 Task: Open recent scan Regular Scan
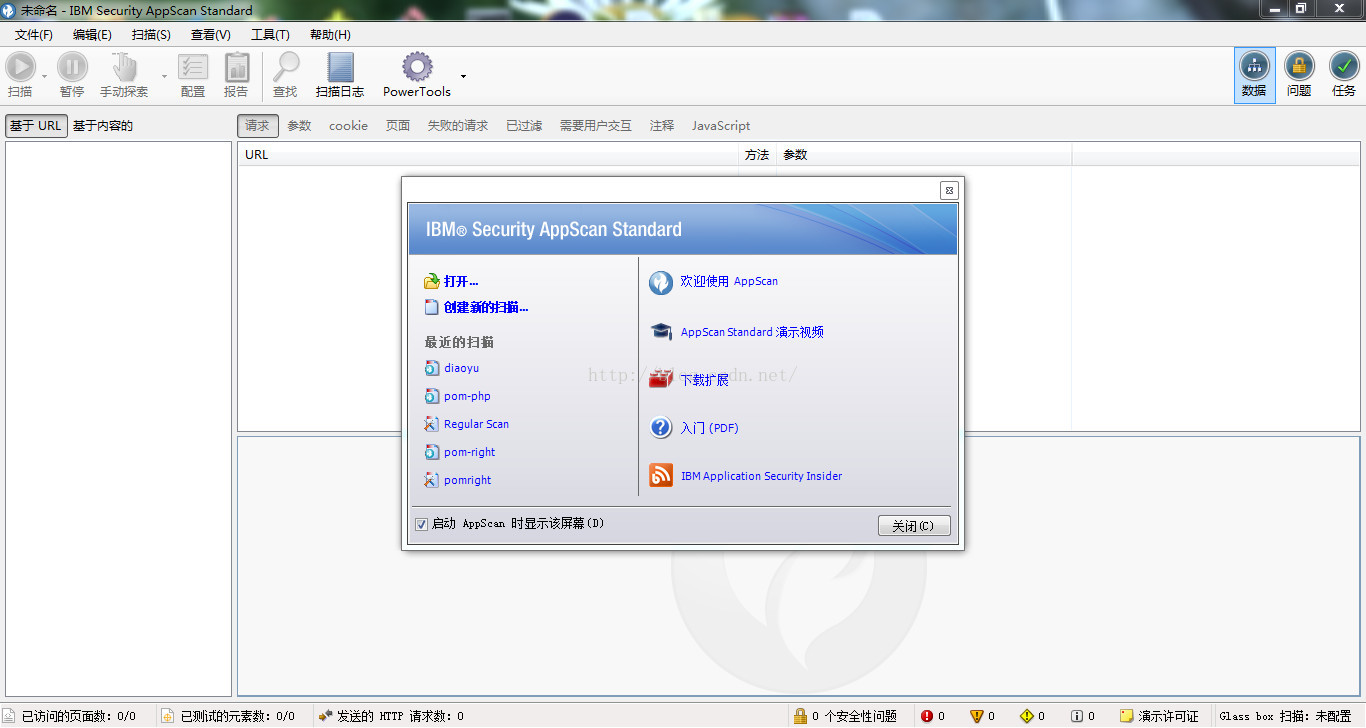pos(476,424)
